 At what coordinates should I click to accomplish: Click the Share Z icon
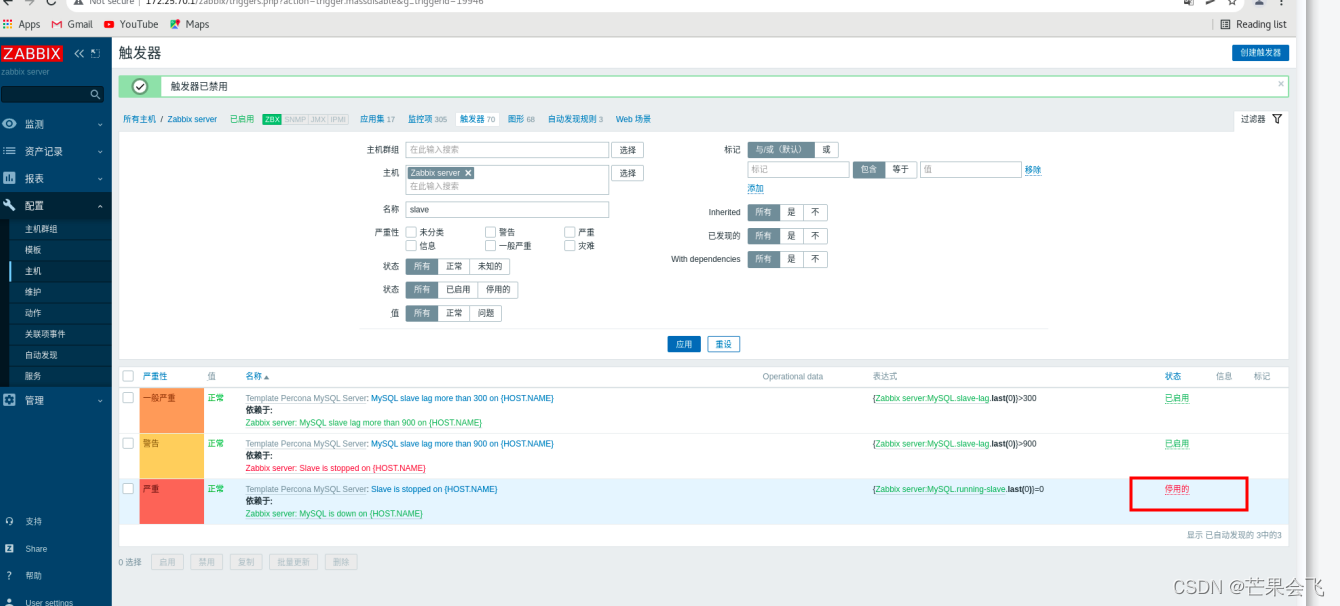click(x=9, y=548)
